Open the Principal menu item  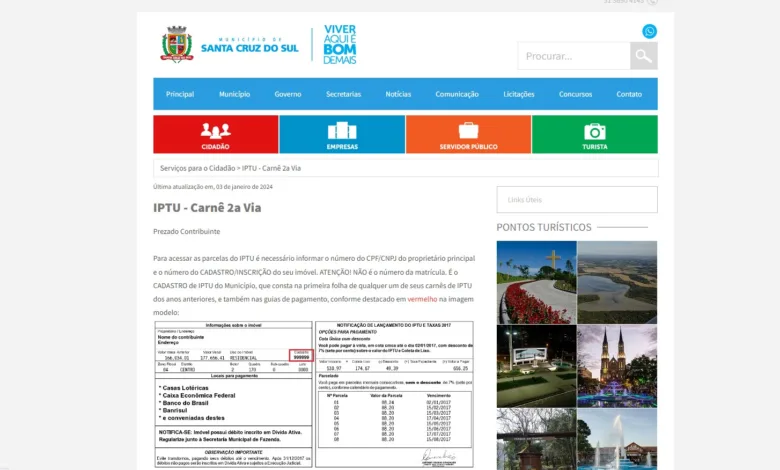pos(180,94)
